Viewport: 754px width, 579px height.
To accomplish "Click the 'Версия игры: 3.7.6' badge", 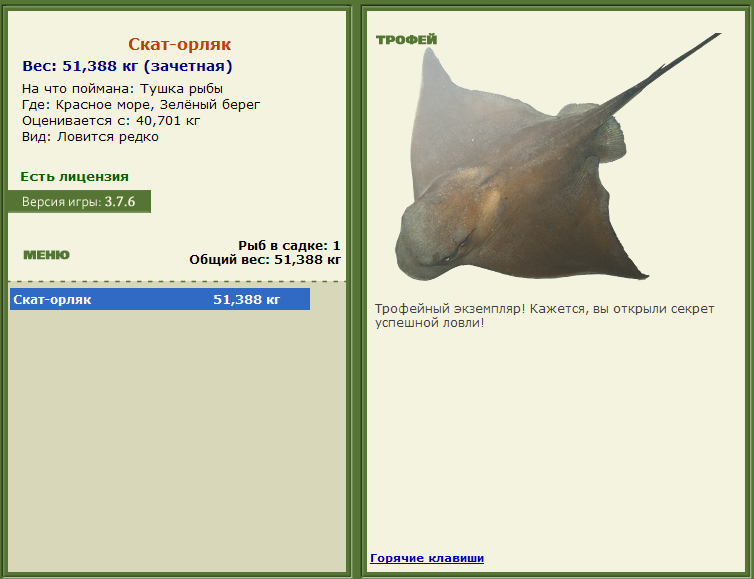I will pos(79,201).
